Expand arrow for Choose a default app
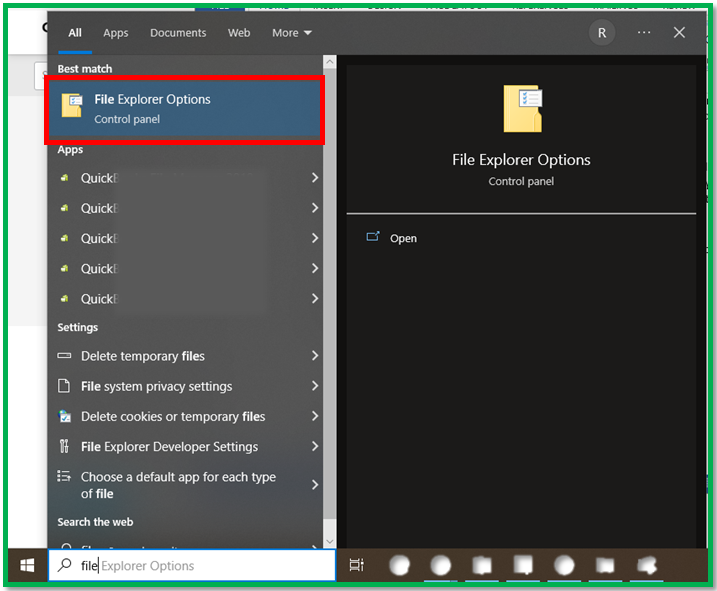Viewport: 717px width, 591px height. 315,484
